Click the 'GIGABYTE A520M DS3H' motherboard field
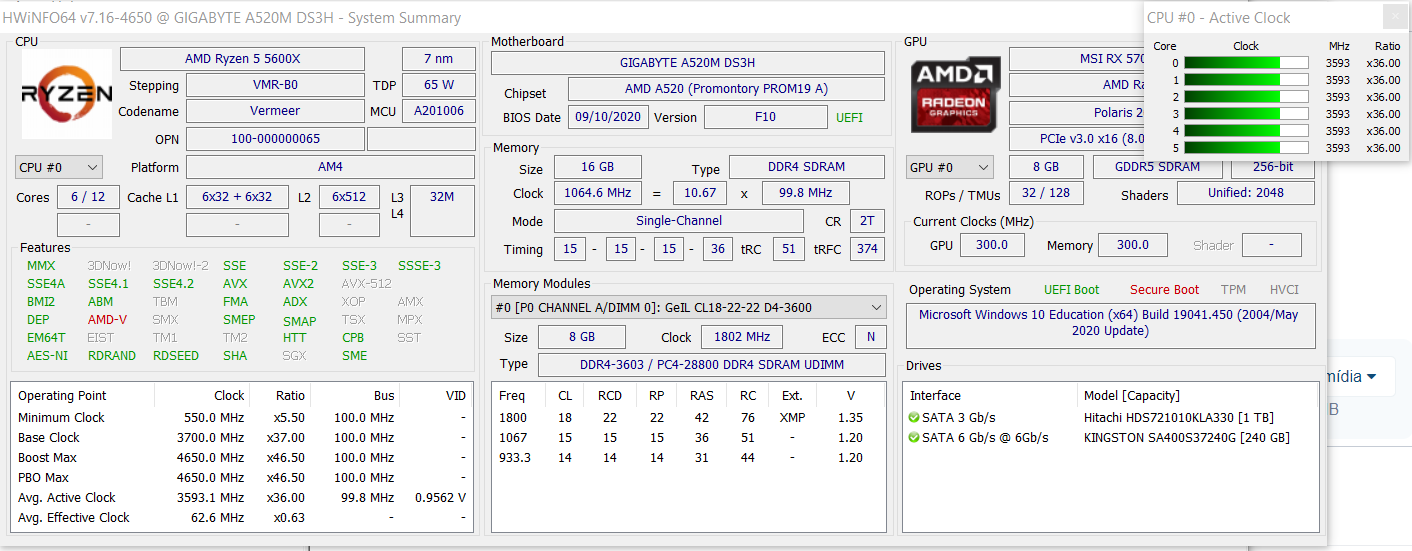1412x551 pixels. [688, 62]
